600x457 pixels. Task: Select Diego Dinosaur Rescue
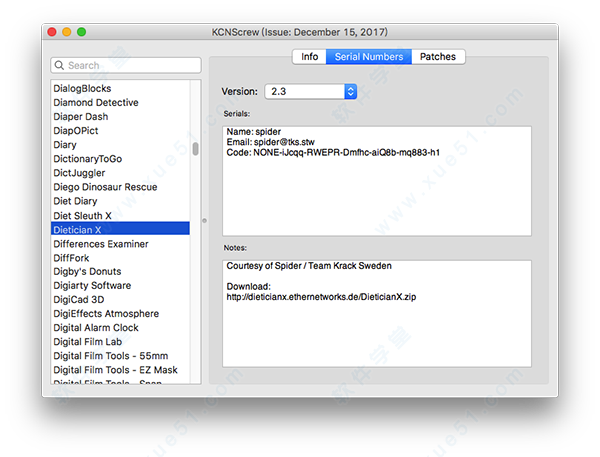(x=120, y=187)
